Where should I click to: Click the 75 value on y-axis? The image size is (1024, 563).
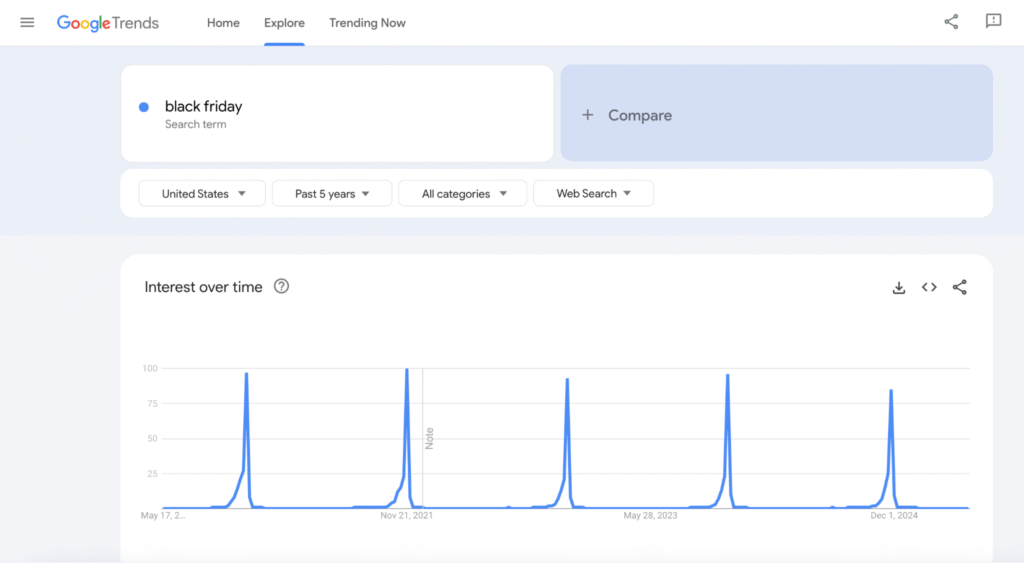click(152, 404)
